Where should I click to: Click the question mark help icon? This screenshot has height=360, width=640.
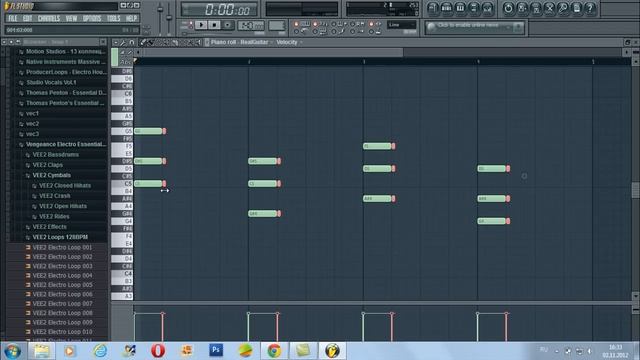pyautogui.click(x=590, y=8)
